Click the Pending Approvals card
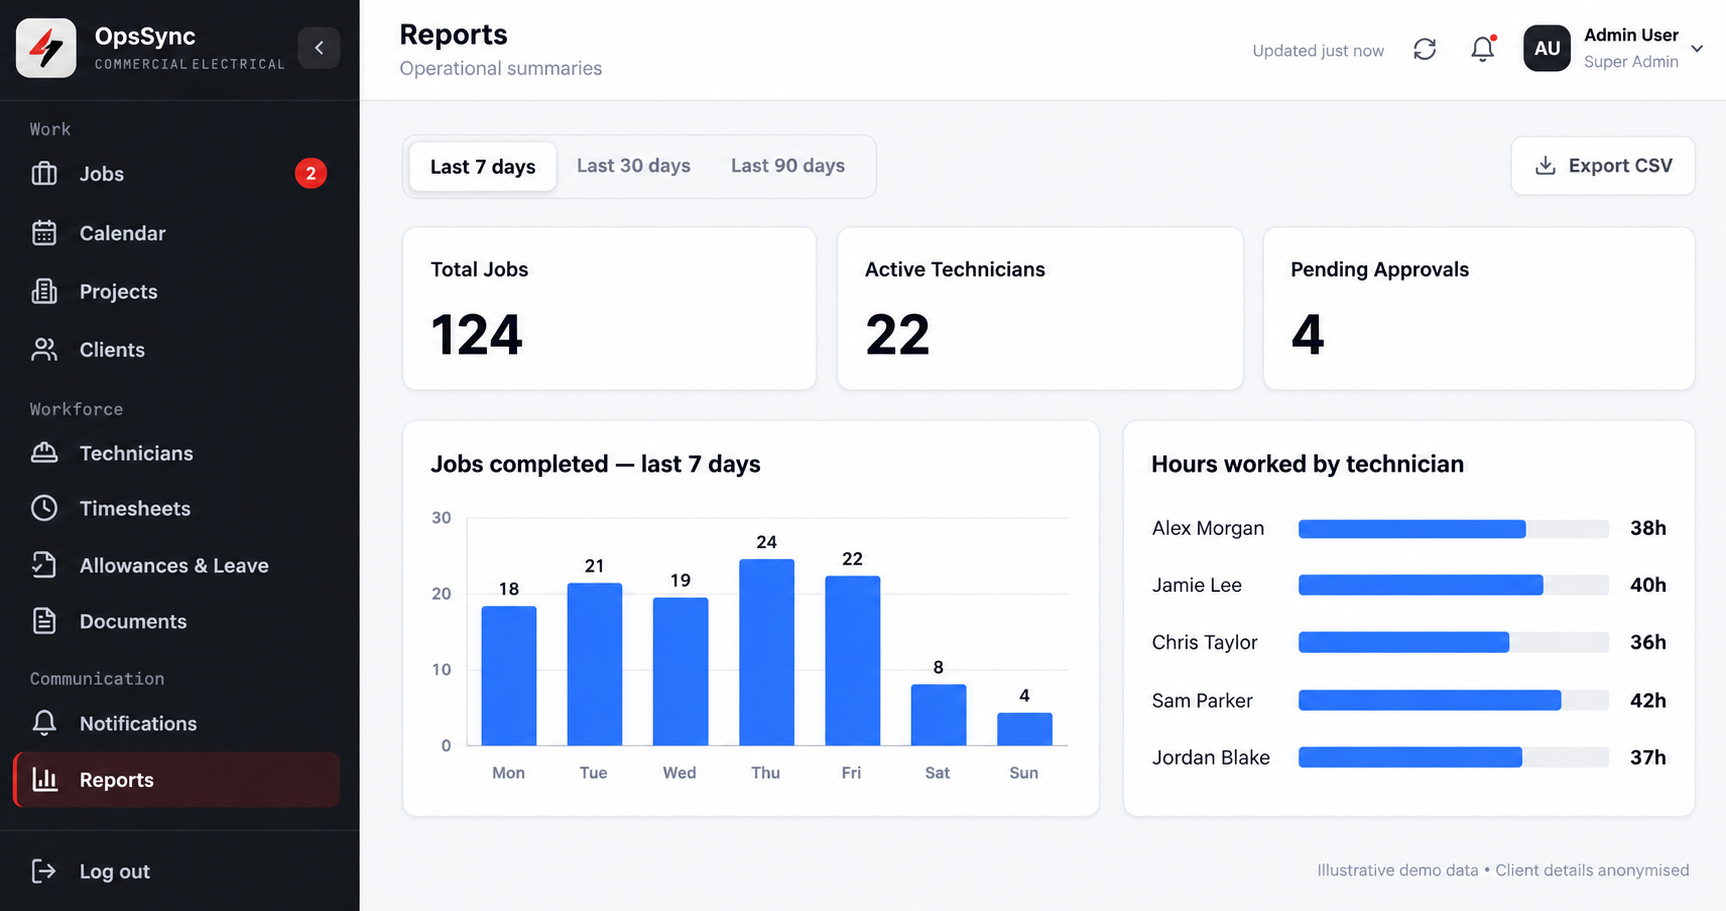 pos(1479,308)
